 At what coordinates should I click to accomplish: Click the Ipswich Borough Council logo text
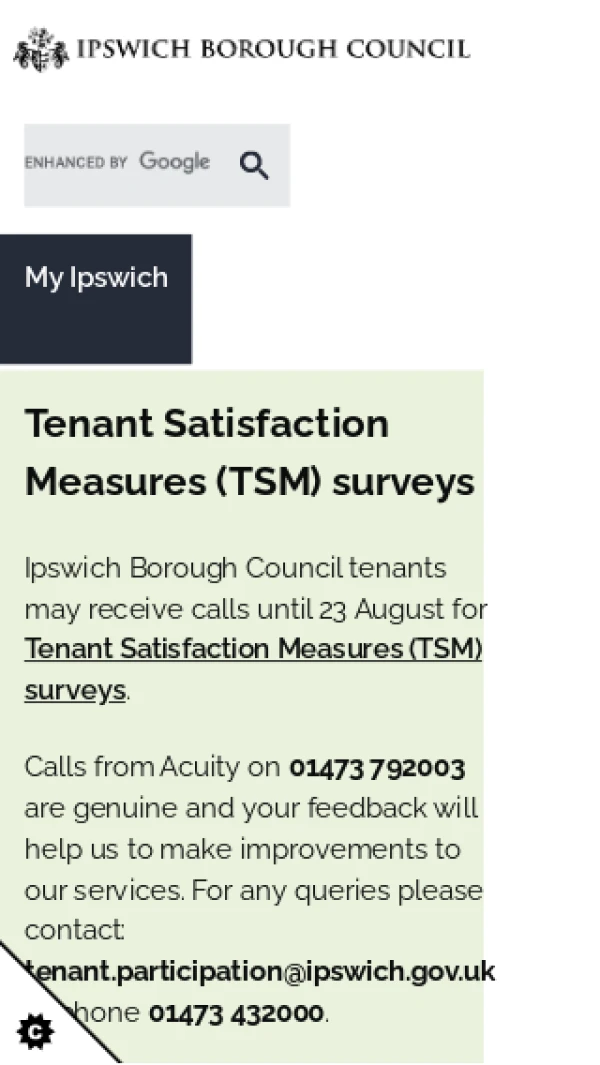click(273, 49)
